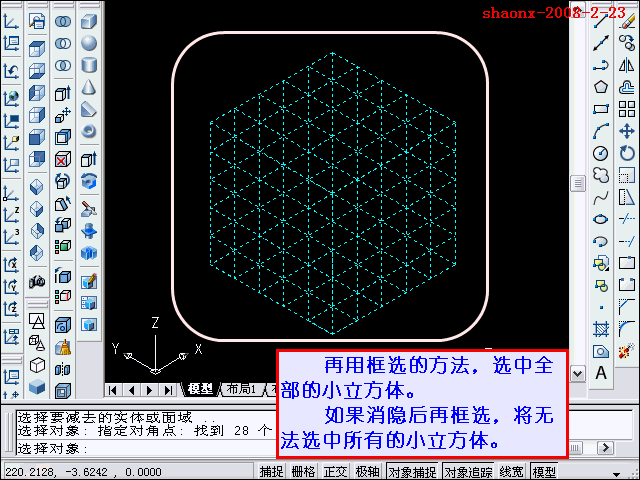This screenshot has width=640, height=480.
Task: Activate the Clean solid broom icon
Action: [63, 348]
